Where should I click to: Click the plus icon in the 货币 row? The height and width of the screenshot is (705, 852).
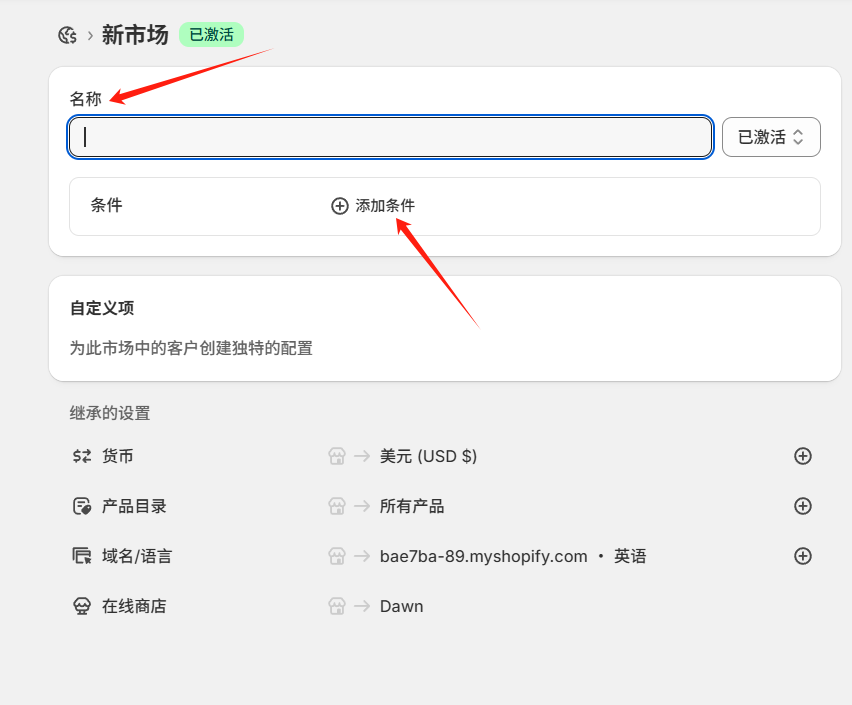[x=803, y=456]
